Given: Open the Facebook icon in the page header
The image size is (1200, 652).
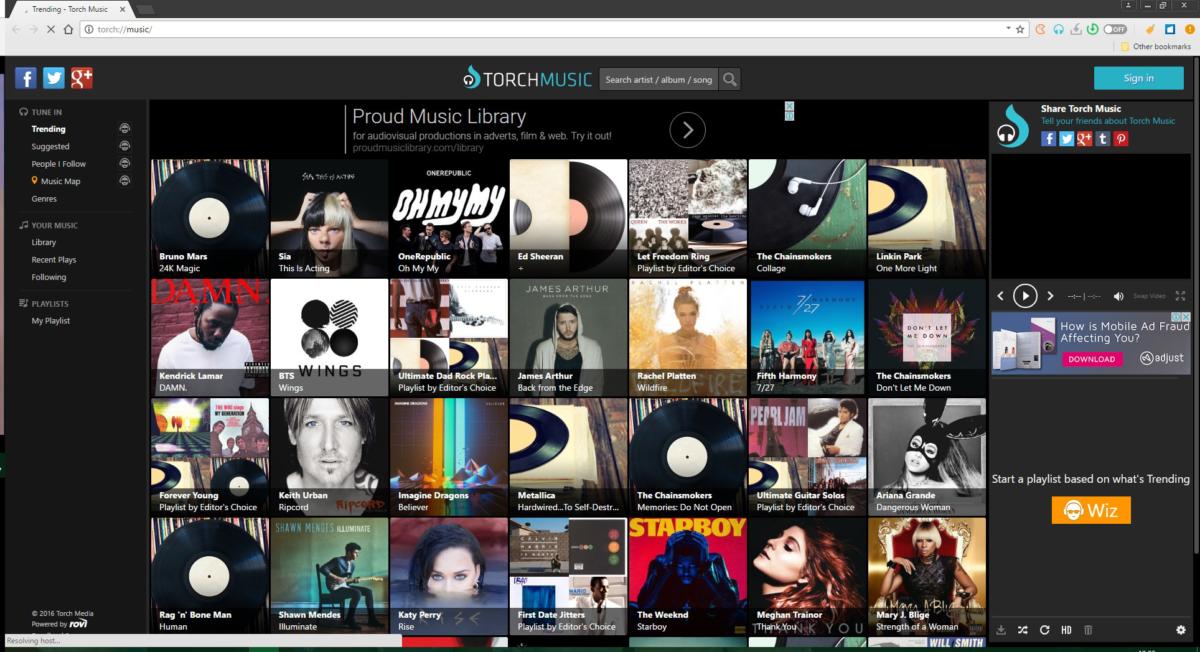Looking at the screenshot, I should 26,78.
